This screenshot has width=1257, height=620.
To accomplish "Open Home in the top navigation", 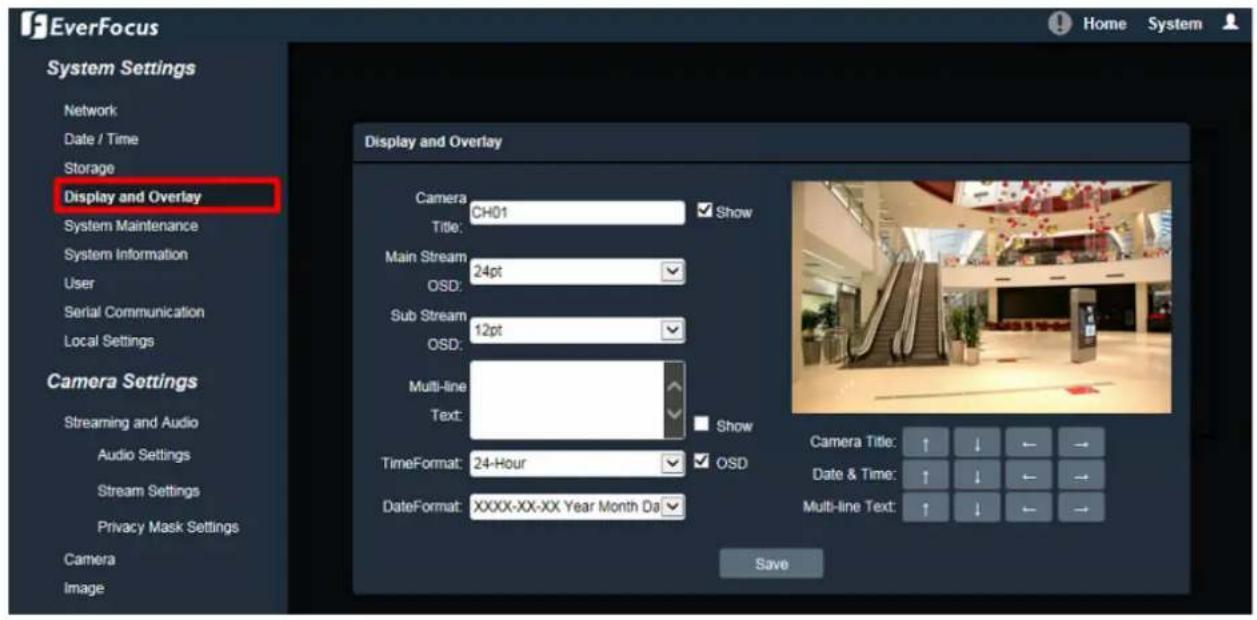I will [x=1104, y=24].
